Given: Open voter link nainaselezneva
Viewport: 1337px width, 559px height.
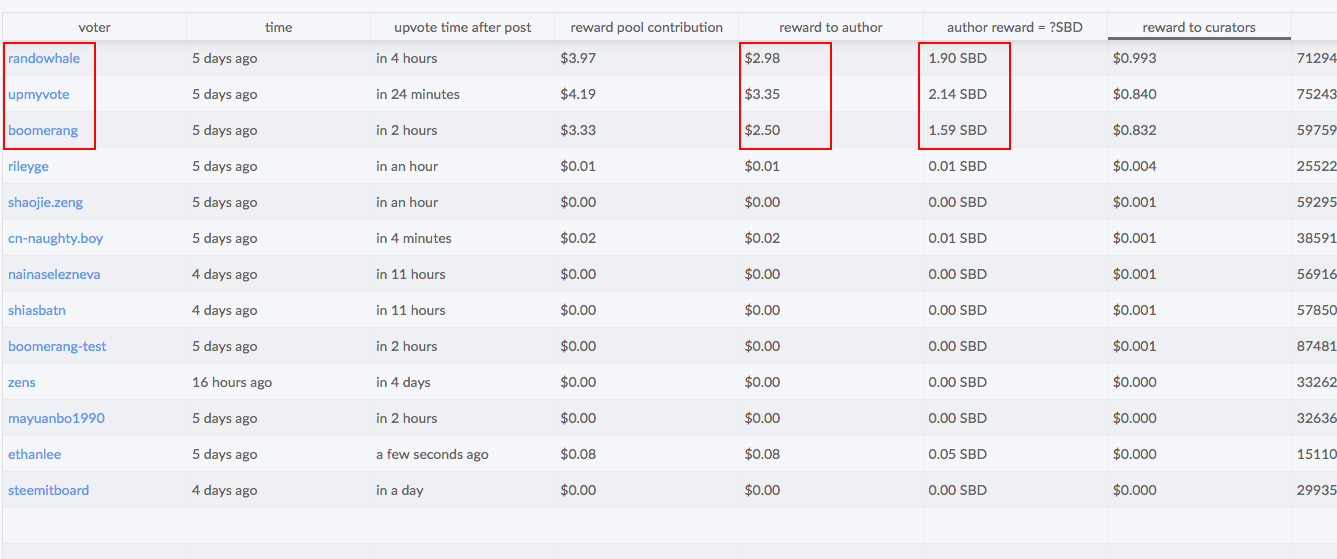Looking at the screenshot, I should click(x=54, y=274).
